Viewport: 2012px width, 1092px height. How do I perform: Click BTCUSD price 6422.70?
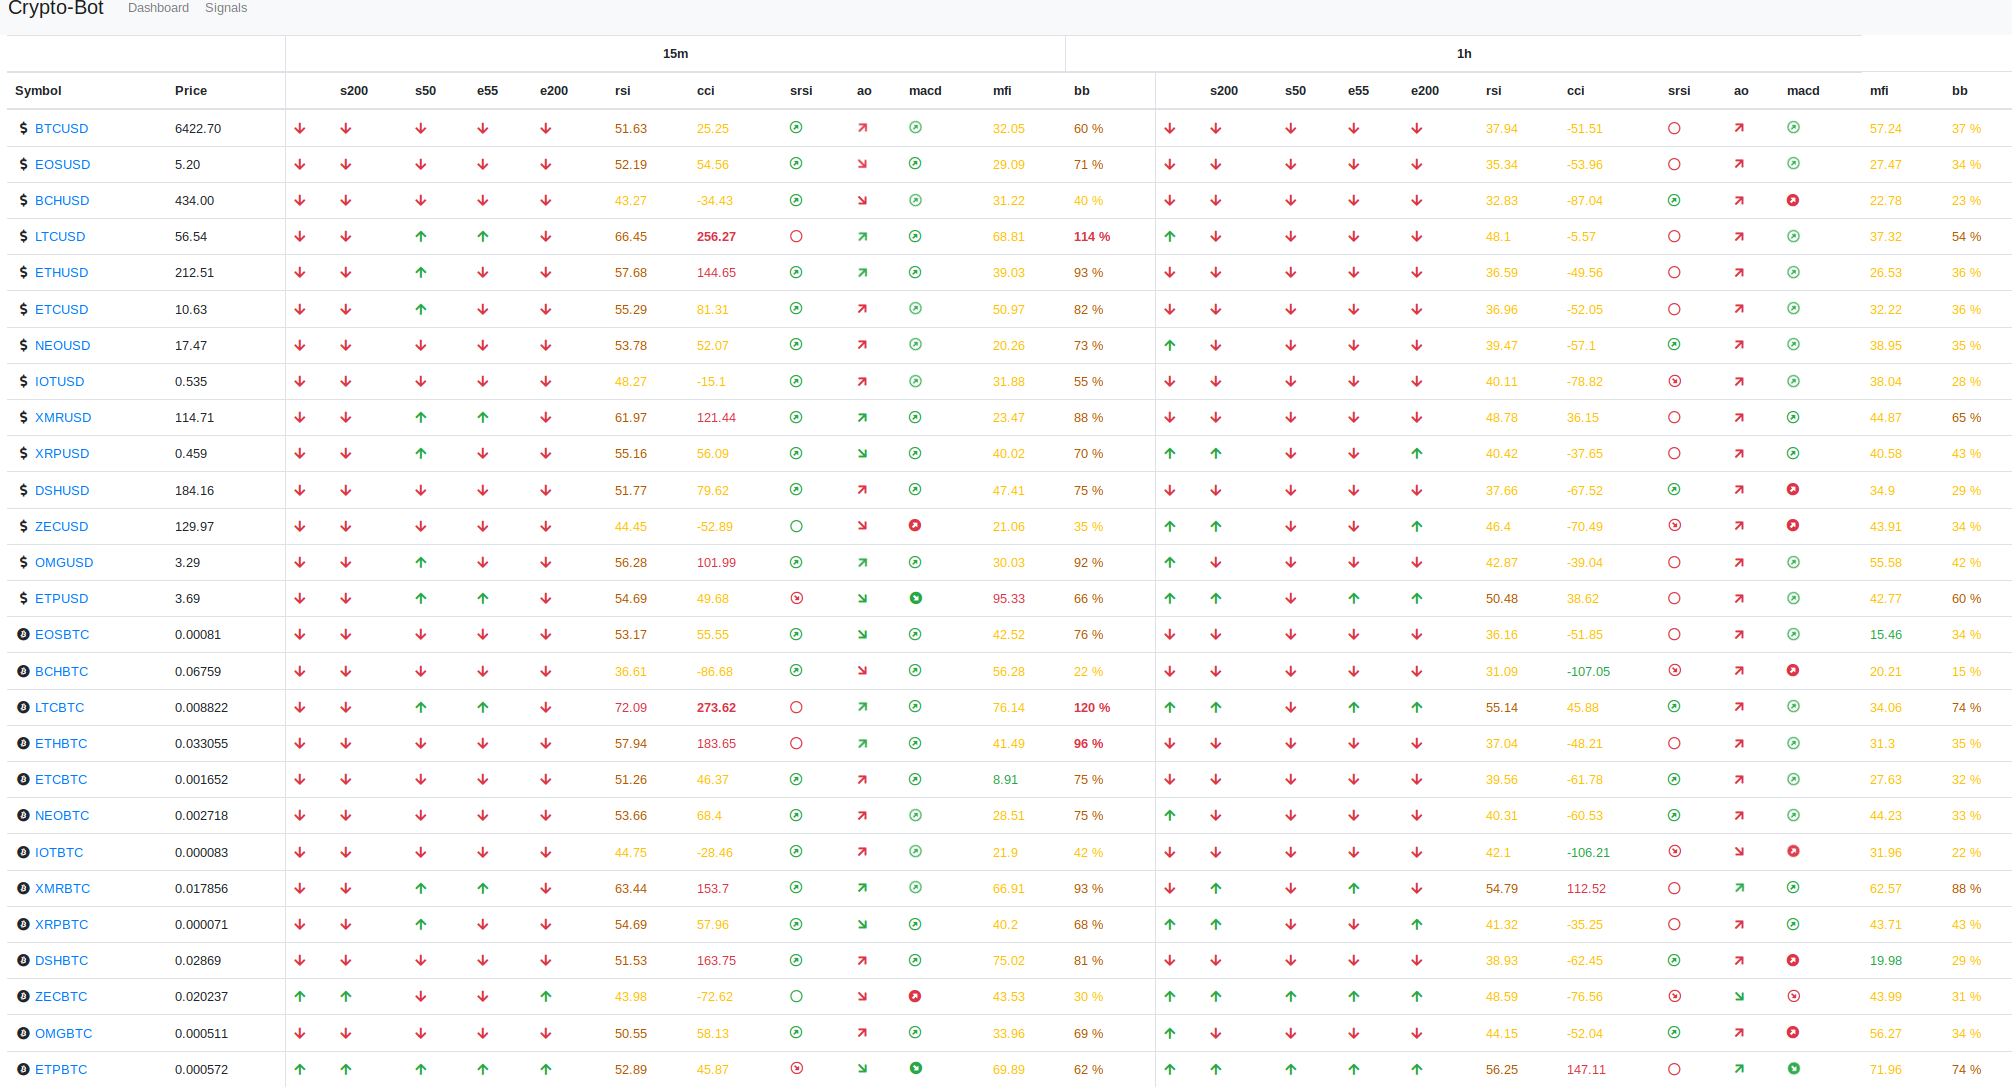198,128
